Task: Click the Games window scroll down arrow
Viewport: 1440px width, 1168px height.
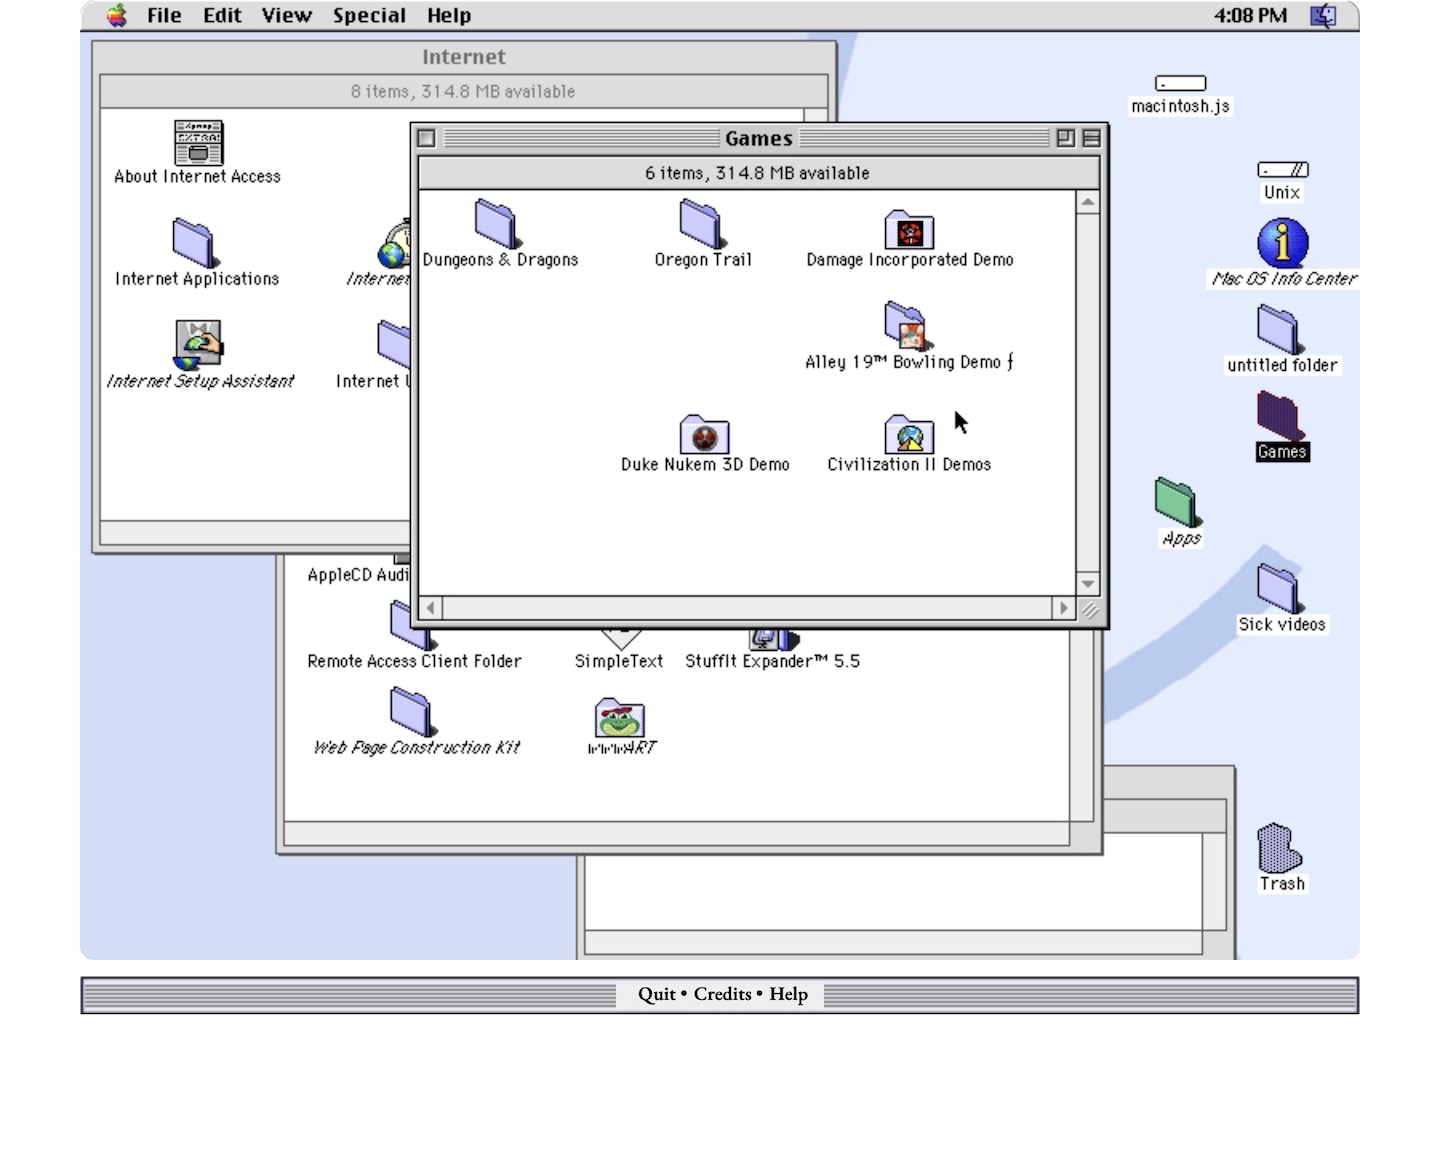Action: (x=1088, y=584)
